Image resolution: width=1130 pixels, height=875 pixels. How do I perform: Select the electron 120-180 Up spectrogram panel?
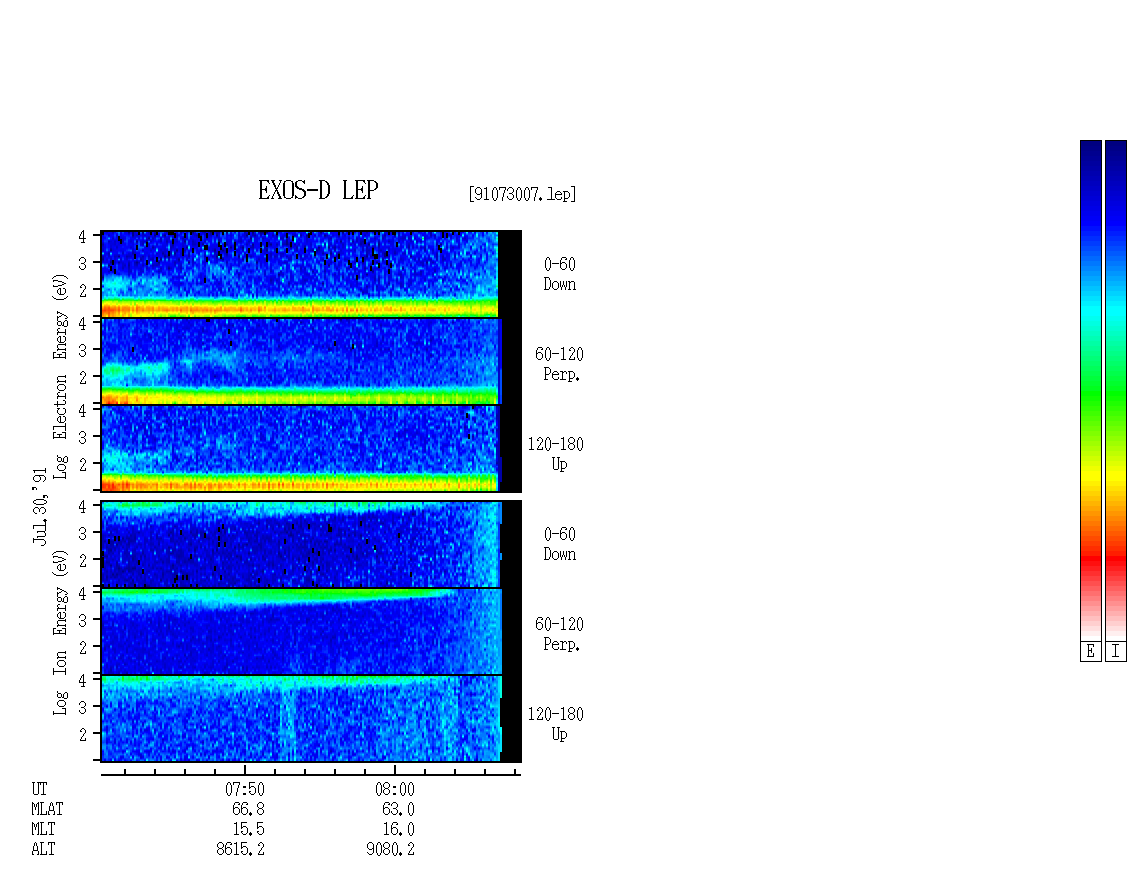[x=311, y=448]
